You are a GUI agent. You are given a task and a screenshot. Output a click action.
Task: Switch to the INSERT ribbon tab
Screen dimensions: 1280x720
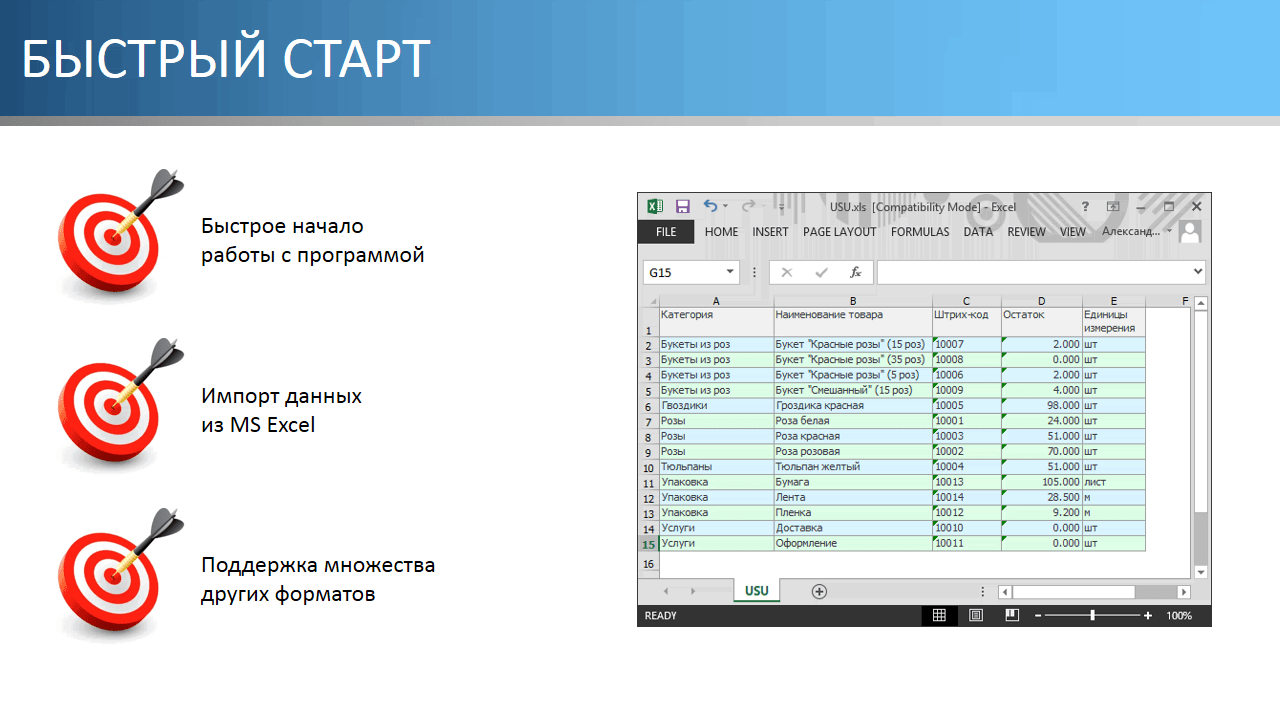click(x=770, y=232)
